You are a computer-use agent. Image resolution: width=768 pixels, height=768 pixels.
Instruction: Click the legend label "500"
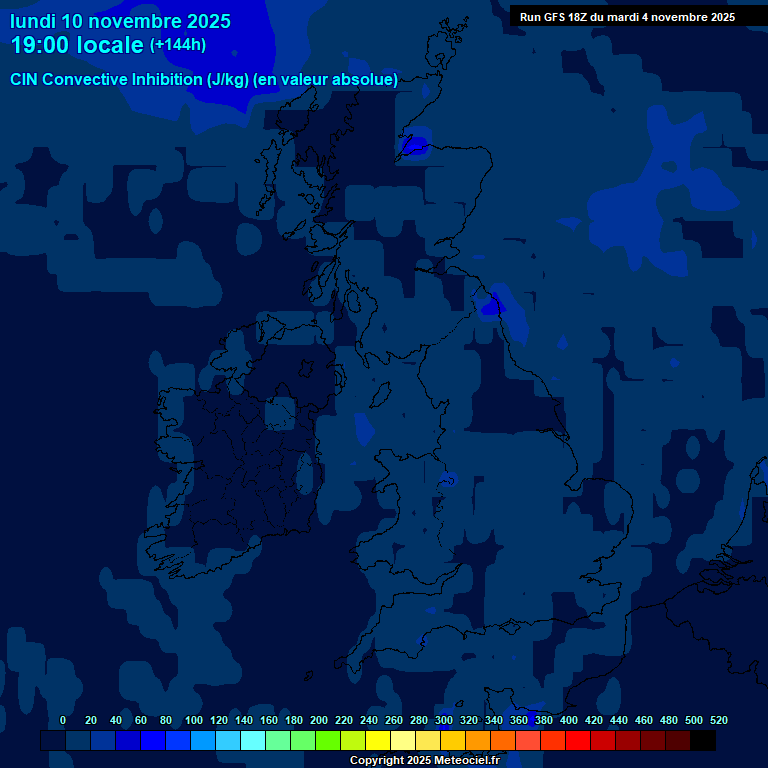coord(694,720)
